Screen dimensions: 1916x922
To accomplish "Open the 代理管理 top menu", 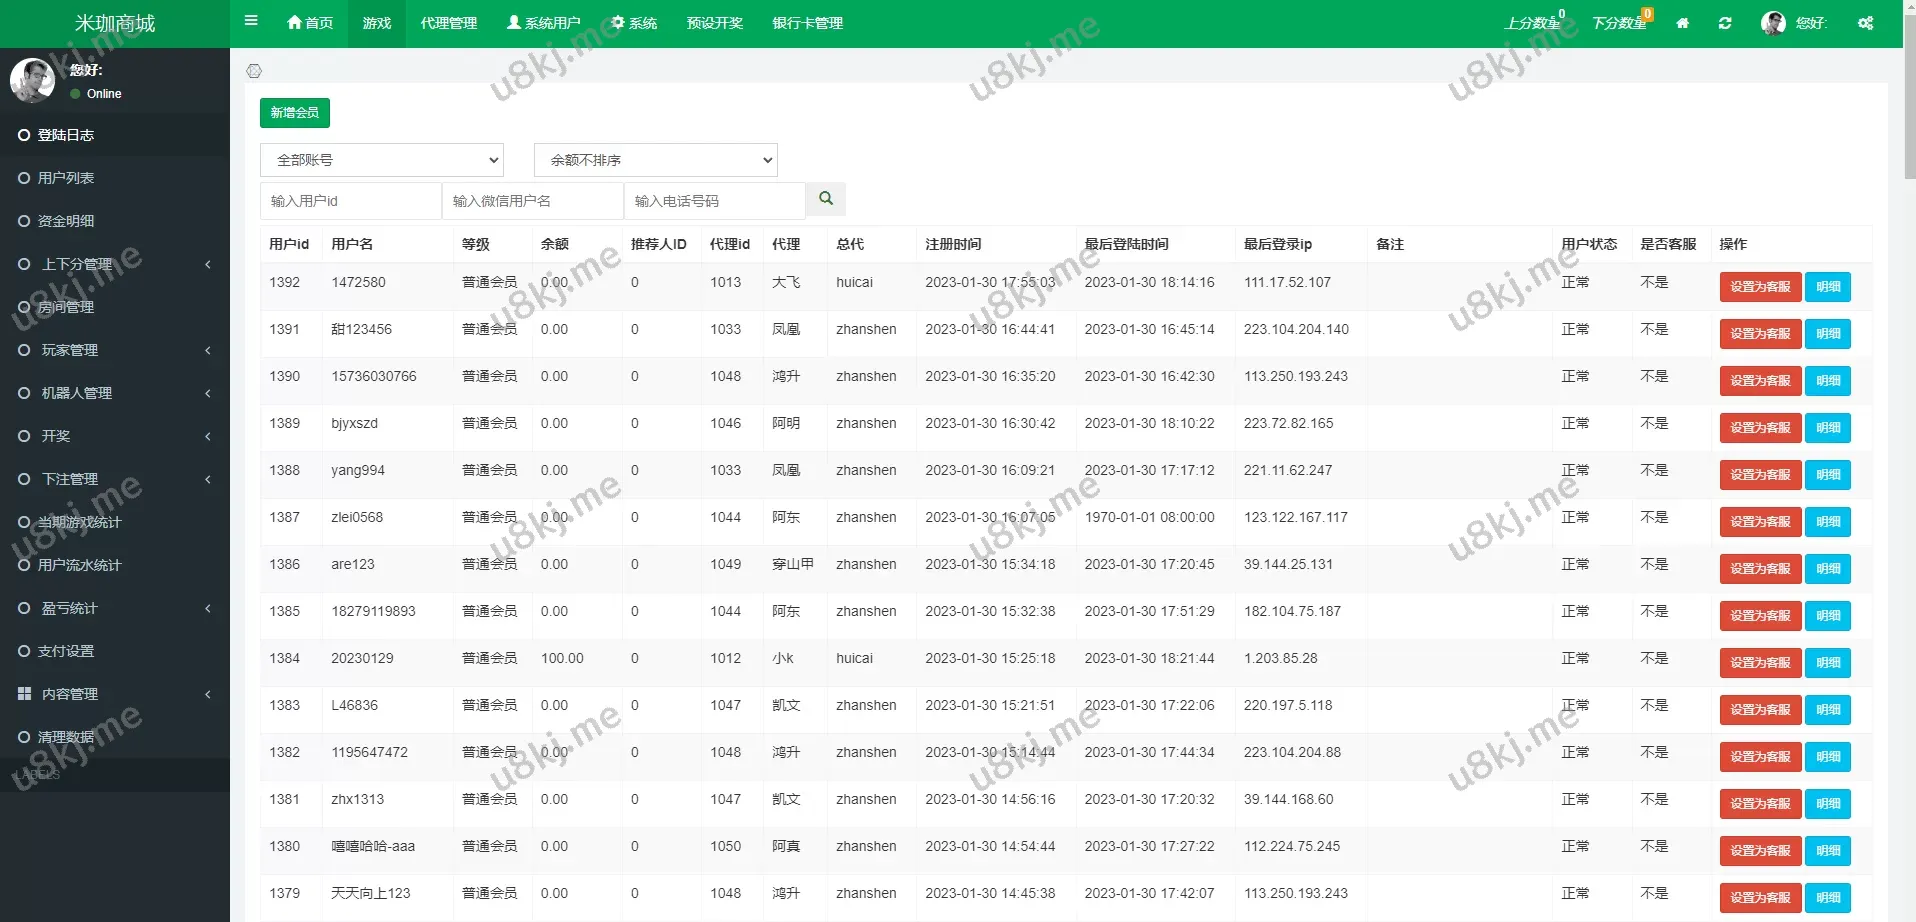I will coord(448,23).
